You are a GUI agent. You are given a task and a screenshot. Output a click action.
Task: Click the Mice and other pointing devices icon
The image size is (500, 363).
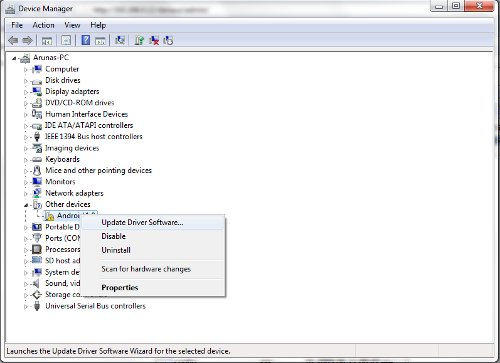(x=37, y=171)
